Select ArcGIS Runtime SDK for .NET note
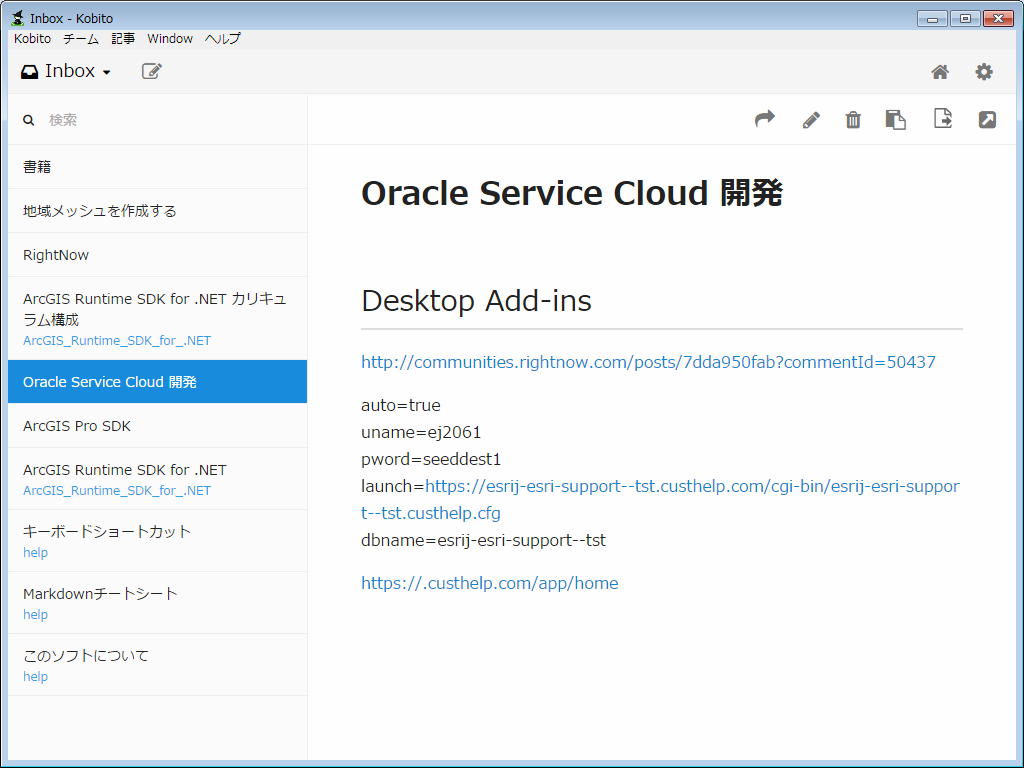The image size is (1024, 768). [x=157, y=479]
